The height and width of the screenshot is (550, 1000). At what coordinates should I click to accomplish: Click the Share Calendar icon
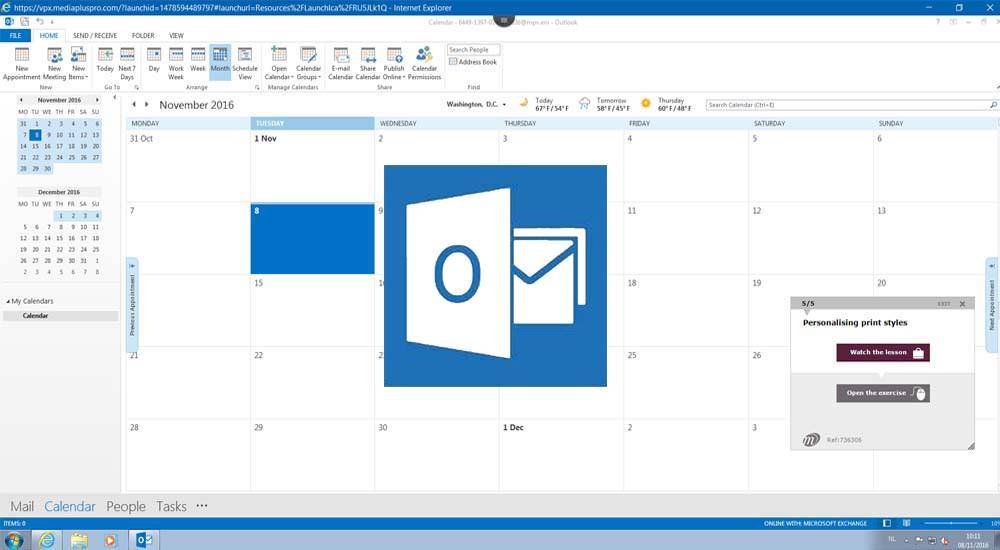368,63
